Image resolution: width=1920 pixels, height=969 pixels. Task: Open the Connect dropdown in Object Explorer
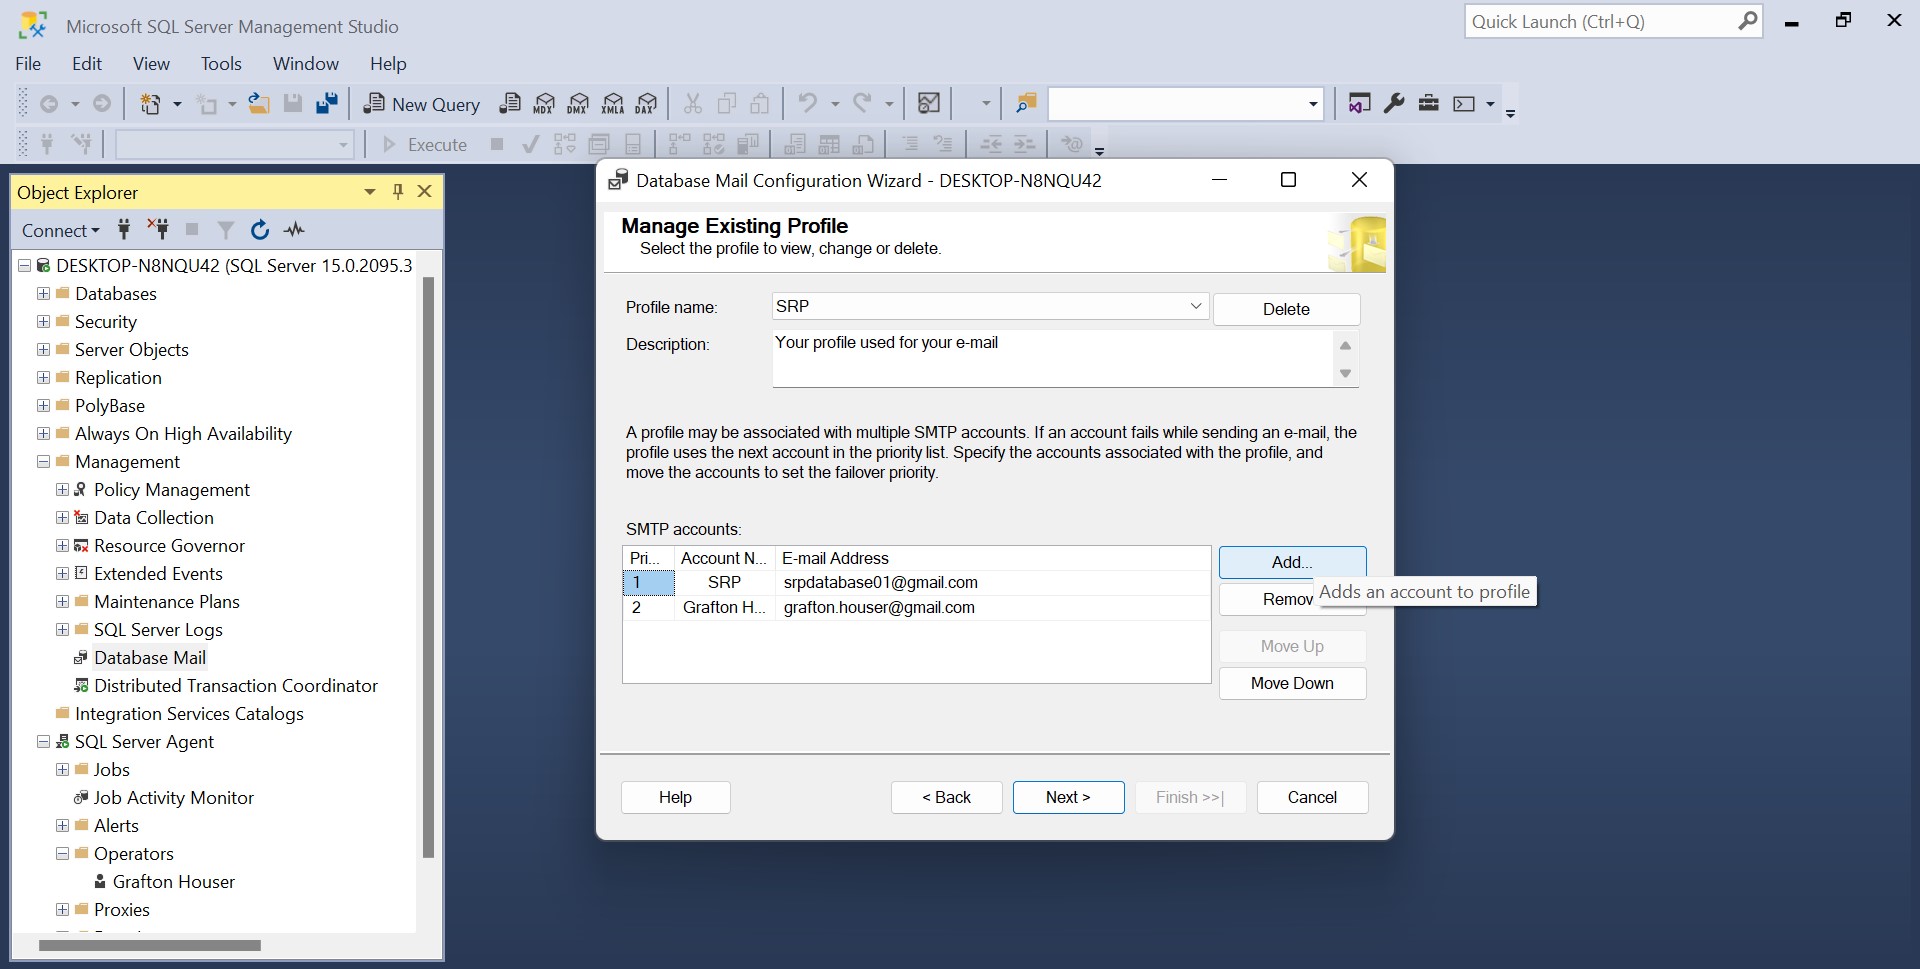pos(60,231)
